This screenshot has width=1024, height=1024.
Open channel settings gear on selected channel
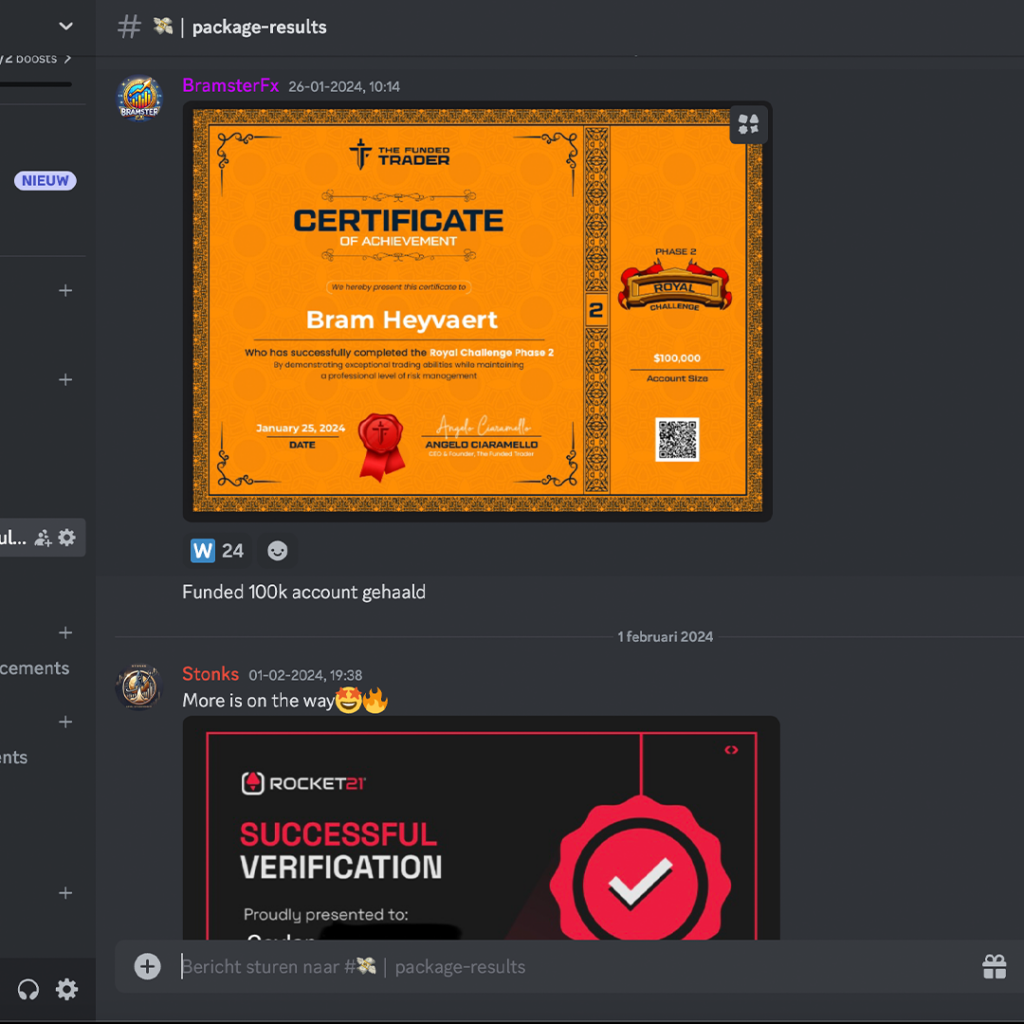pyautogui.click(x=67, y=537)
